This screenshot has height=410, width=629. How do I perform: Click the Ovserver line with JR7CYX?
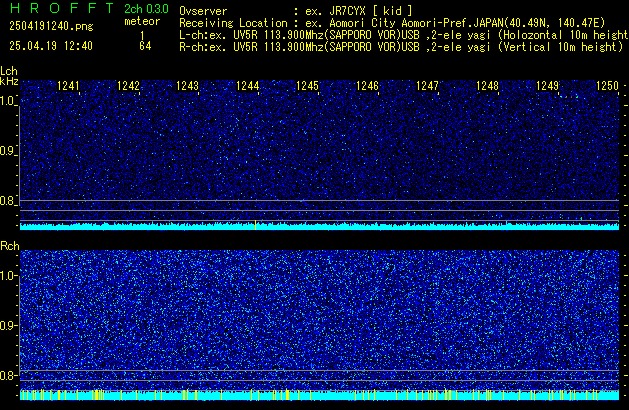click(x=296, y=11)
